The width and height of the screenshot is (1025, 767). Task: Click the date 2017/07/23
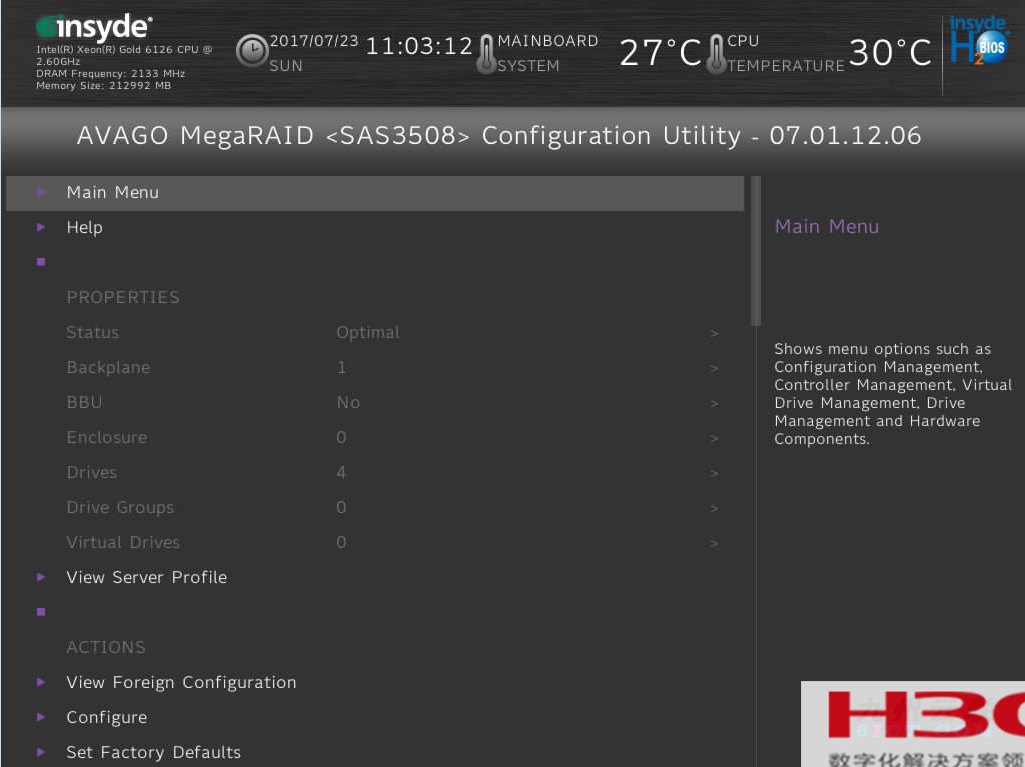pyautogui.click(x=314, y=41)
